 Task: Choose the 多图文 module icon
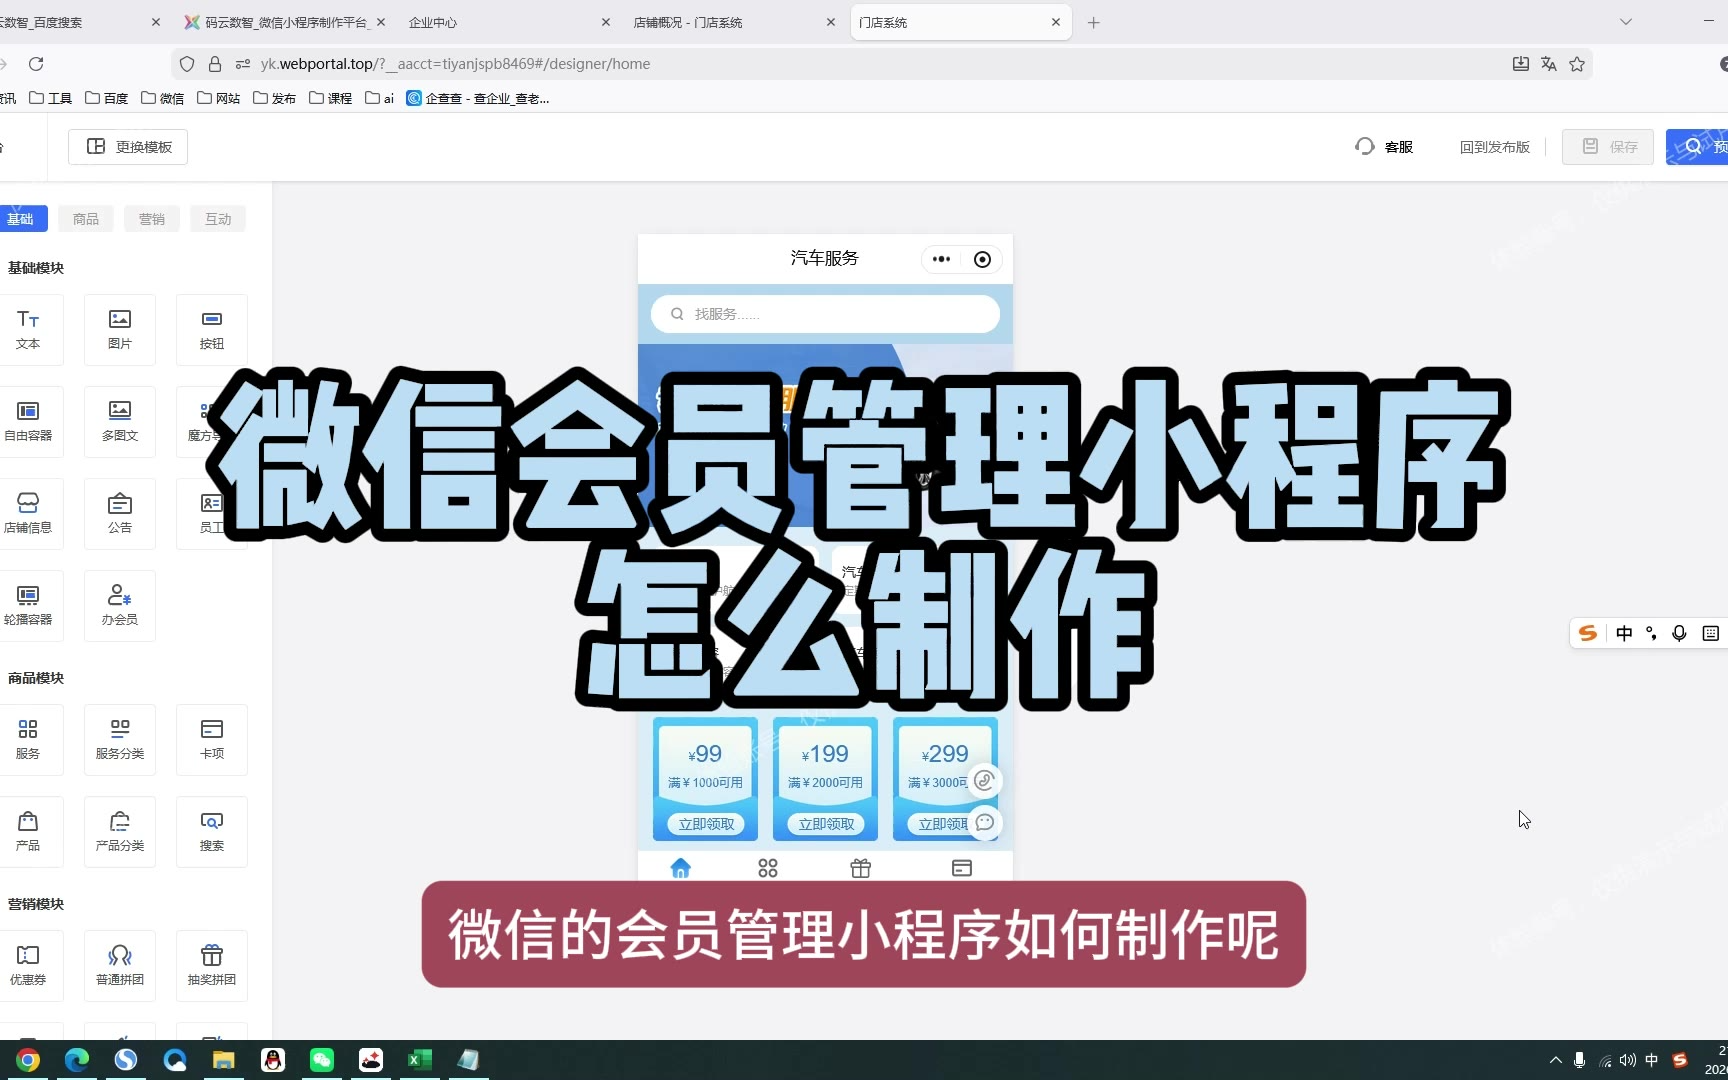coord(120,421)
